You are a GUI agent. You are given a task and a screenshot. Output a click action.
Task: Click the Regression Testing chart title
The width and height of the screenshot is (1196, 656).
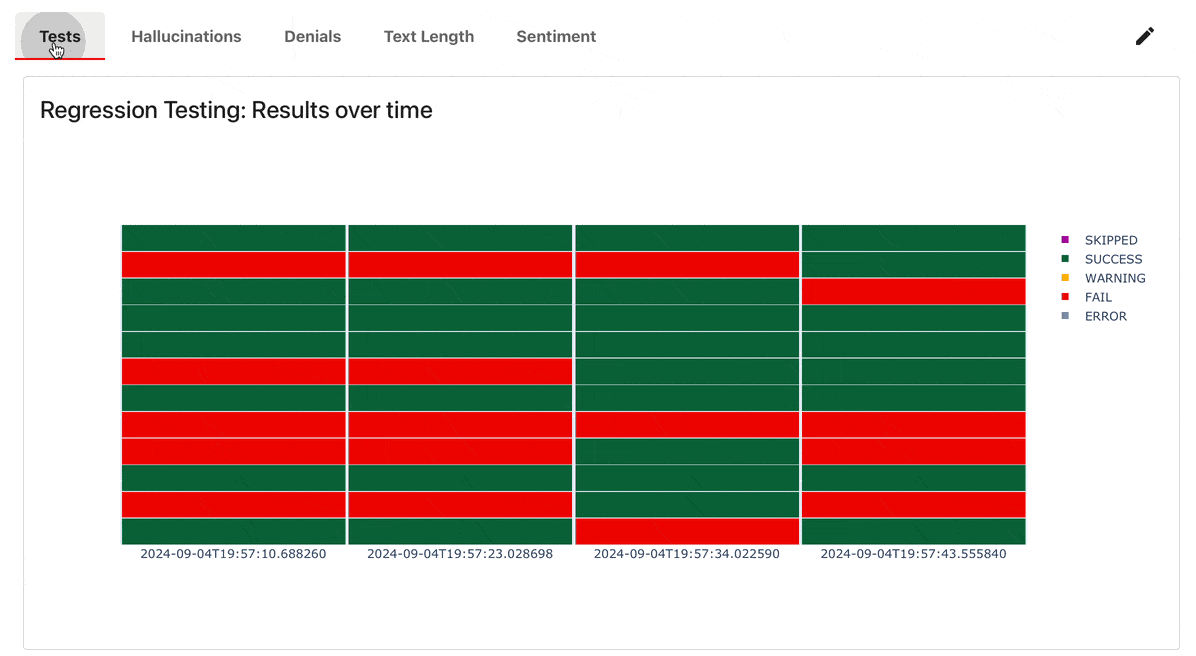point(236,110)
